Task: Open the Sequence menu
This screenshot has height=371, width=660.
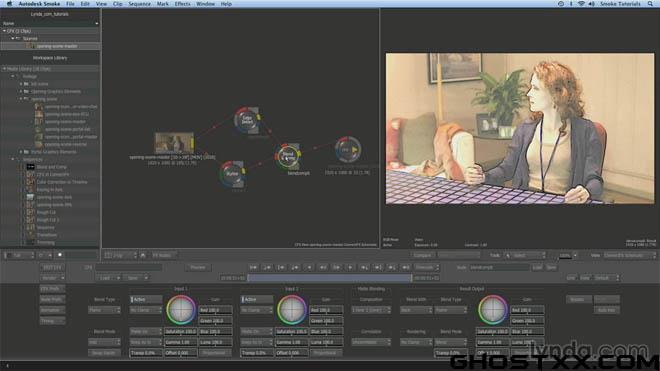Action: (139, 4)
